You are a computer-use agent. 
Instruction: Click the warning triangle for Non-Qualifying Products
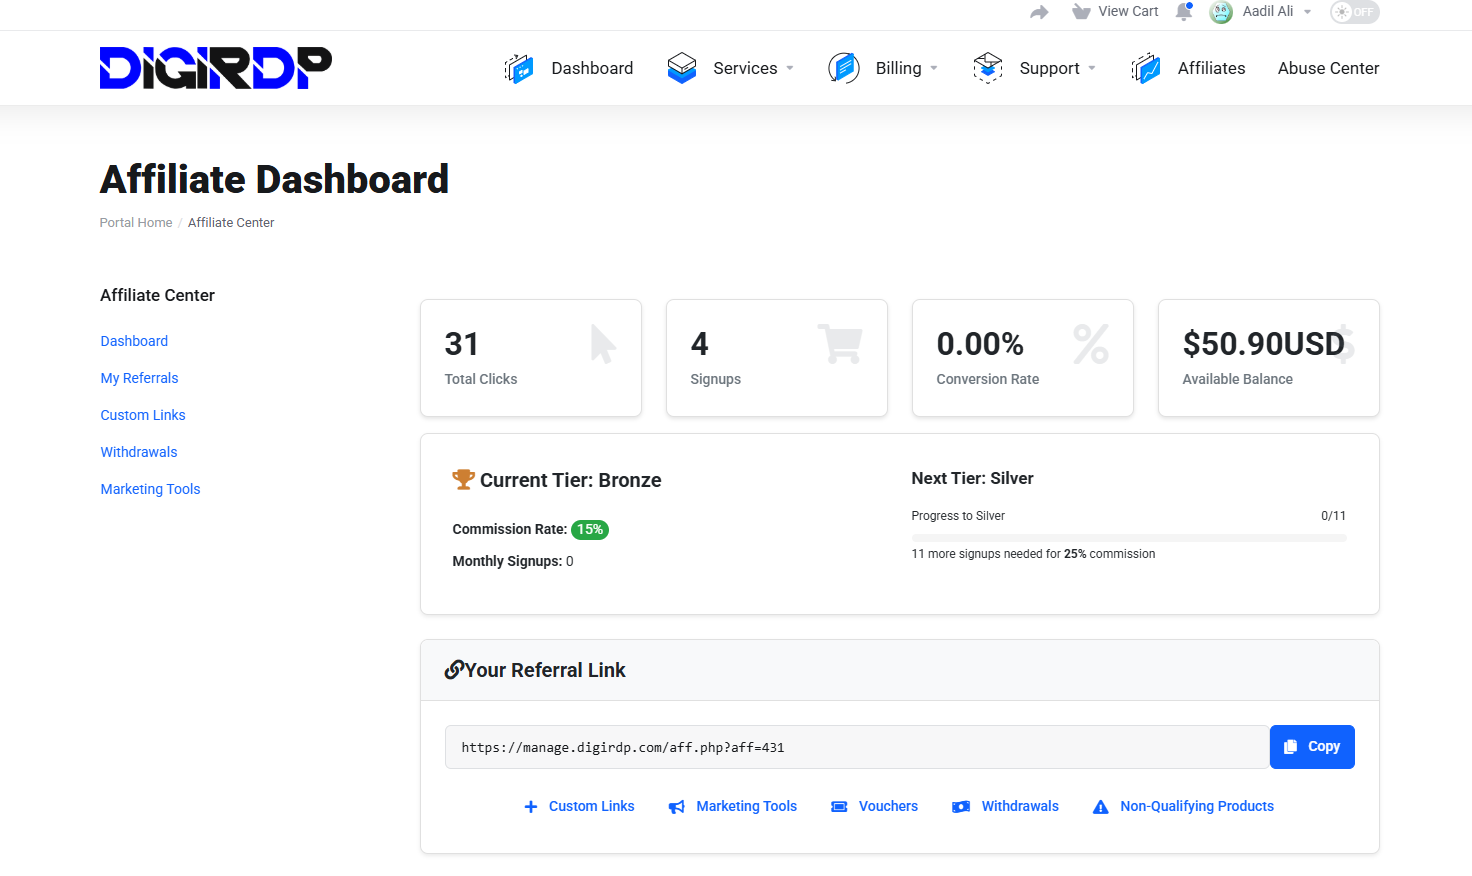[1101, 807]
